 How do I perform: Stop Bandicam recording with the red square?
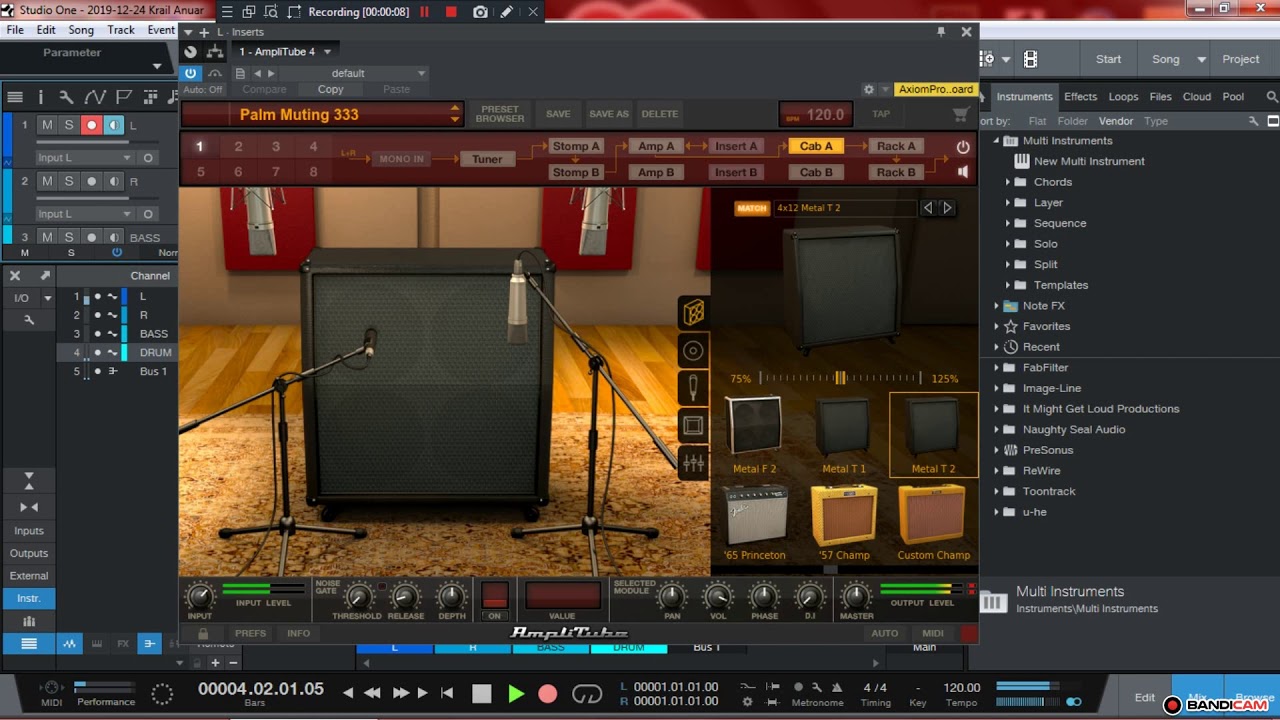[451, 12]
